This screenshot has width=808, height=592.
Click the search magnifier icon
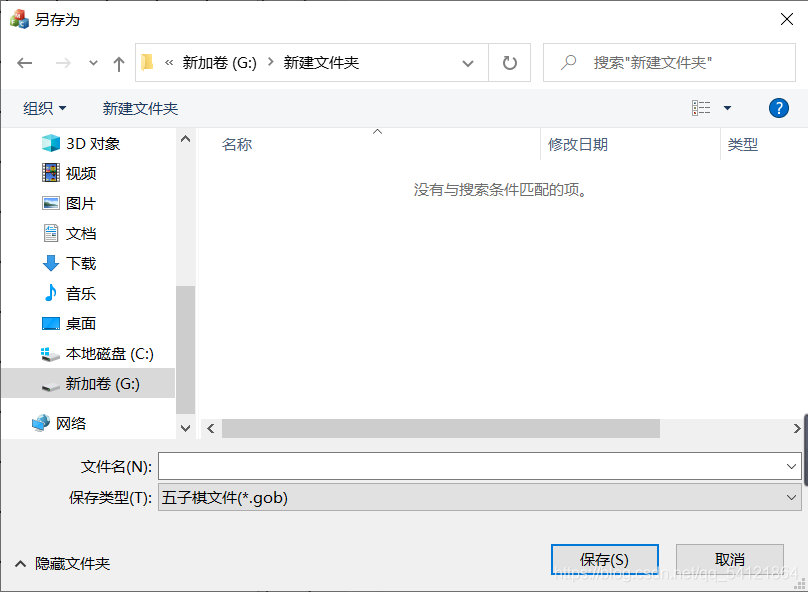568,62
